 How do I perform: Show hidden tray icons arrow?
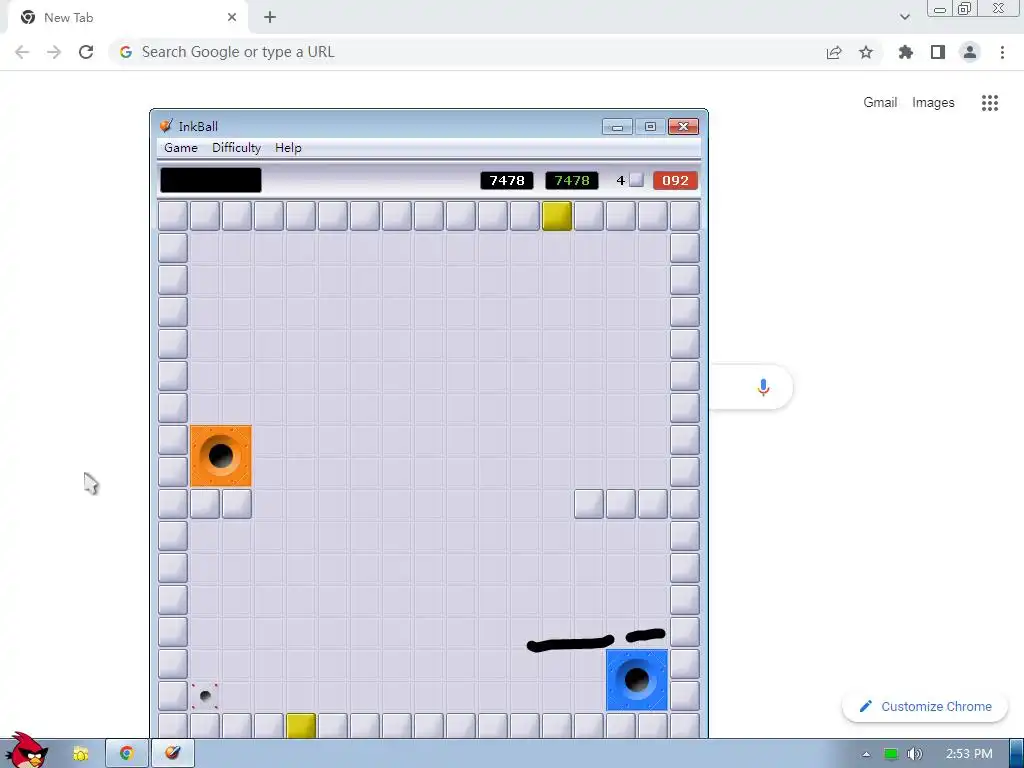click(x=866, y=754)
